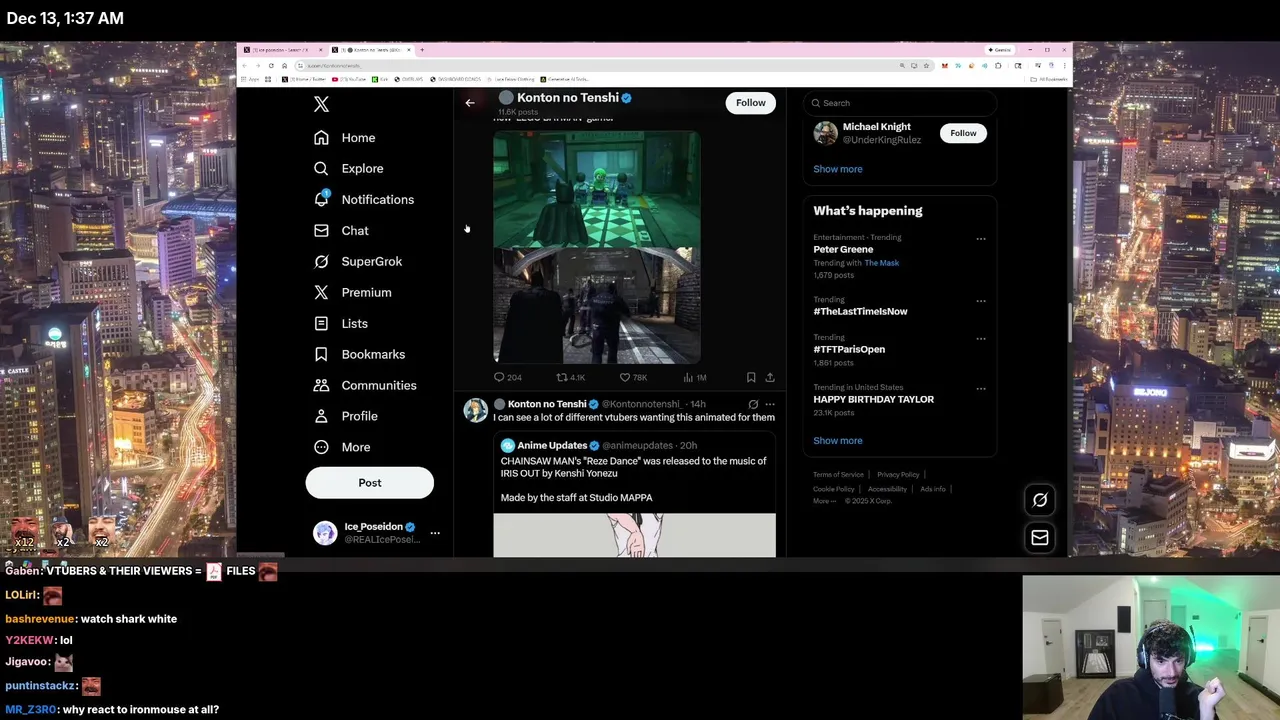This screenshot has height=720, width=1280.
Task: Bookmark this page with the star icon
Action: click(x=927, y=66)
